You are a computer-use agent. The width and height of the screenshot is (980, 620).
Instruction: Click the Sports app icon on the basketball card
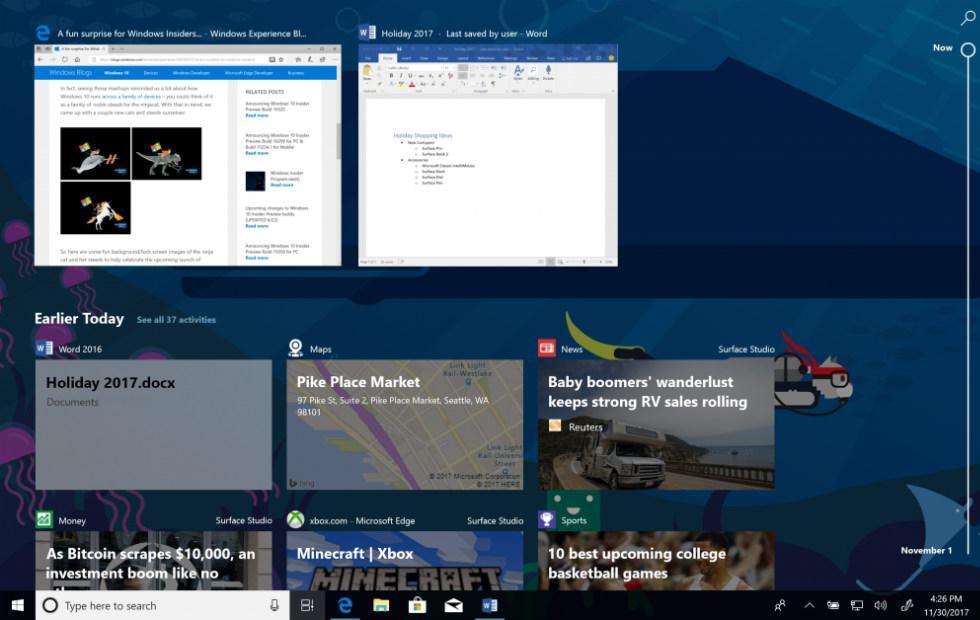[x=546, y=520]
